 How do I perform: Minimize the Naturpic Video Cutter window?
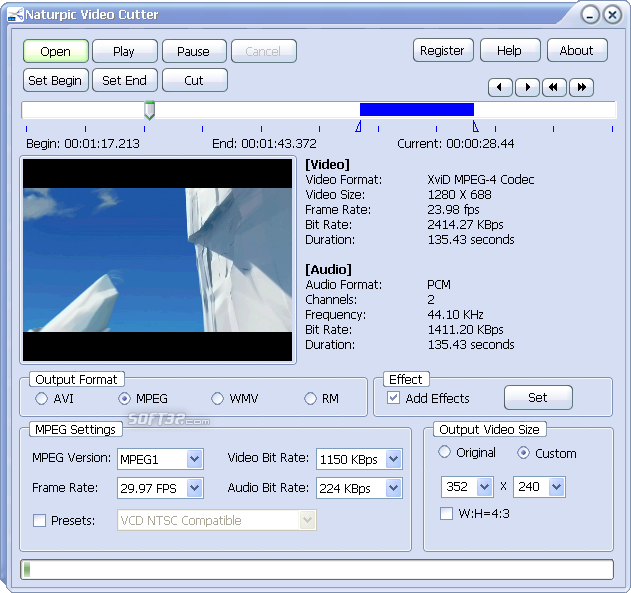click(590, 15)
